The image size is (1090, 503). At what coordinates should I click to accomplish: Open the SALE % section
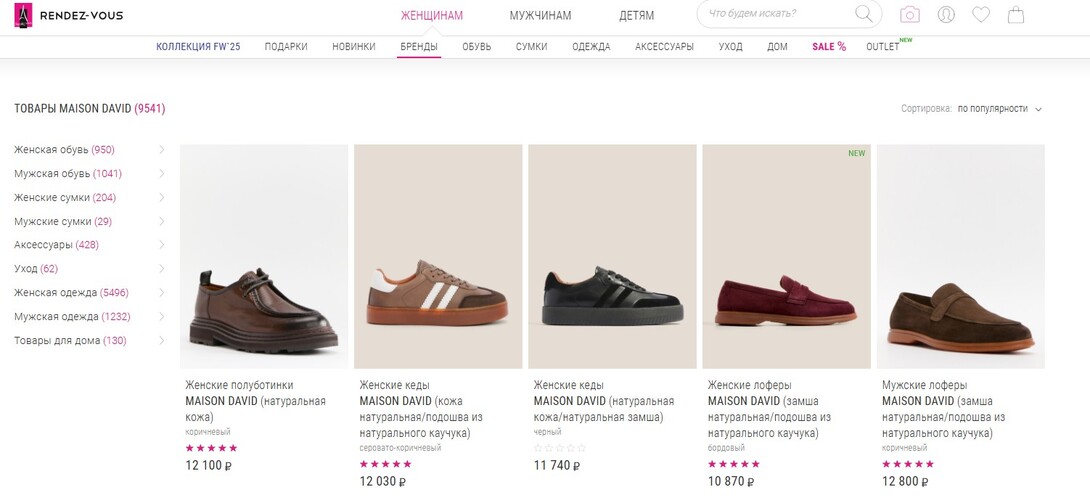[x=828, y=47]
